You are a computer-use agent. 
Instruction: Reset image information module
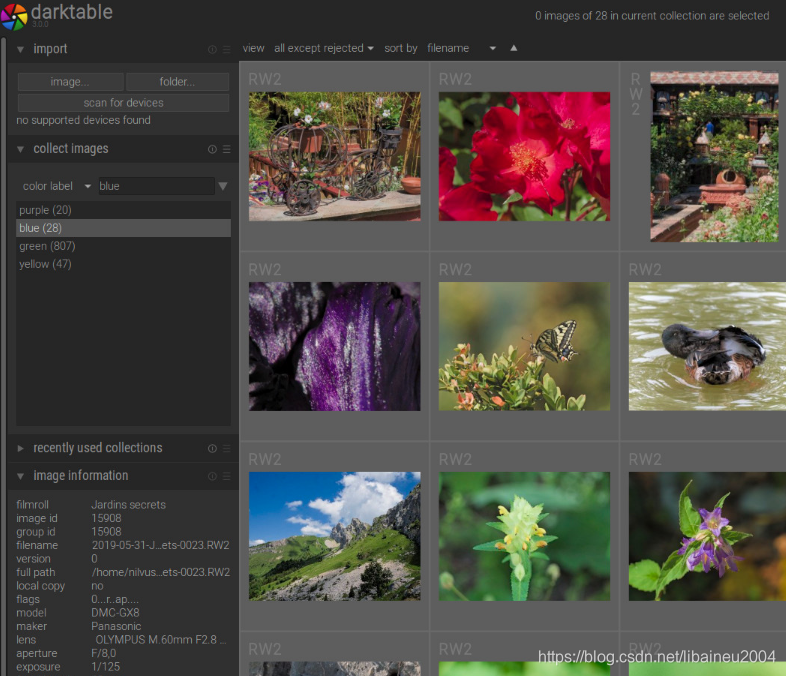pyautogui.click(x=212, y=476)
